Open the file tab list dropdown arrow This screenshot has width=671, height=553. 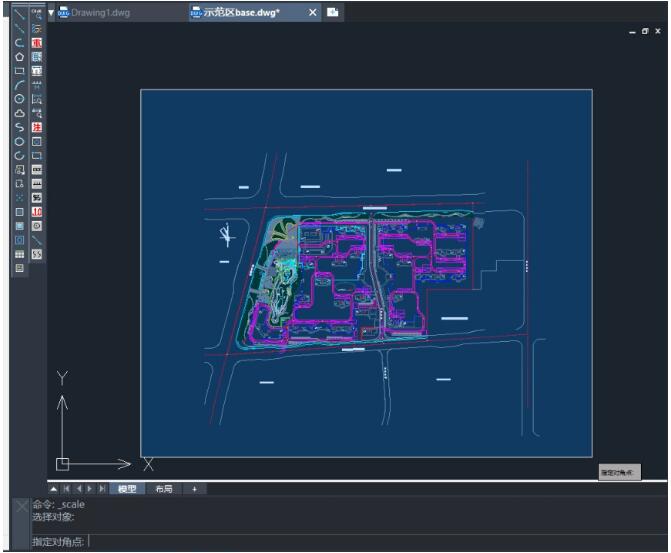coord(51,13)
